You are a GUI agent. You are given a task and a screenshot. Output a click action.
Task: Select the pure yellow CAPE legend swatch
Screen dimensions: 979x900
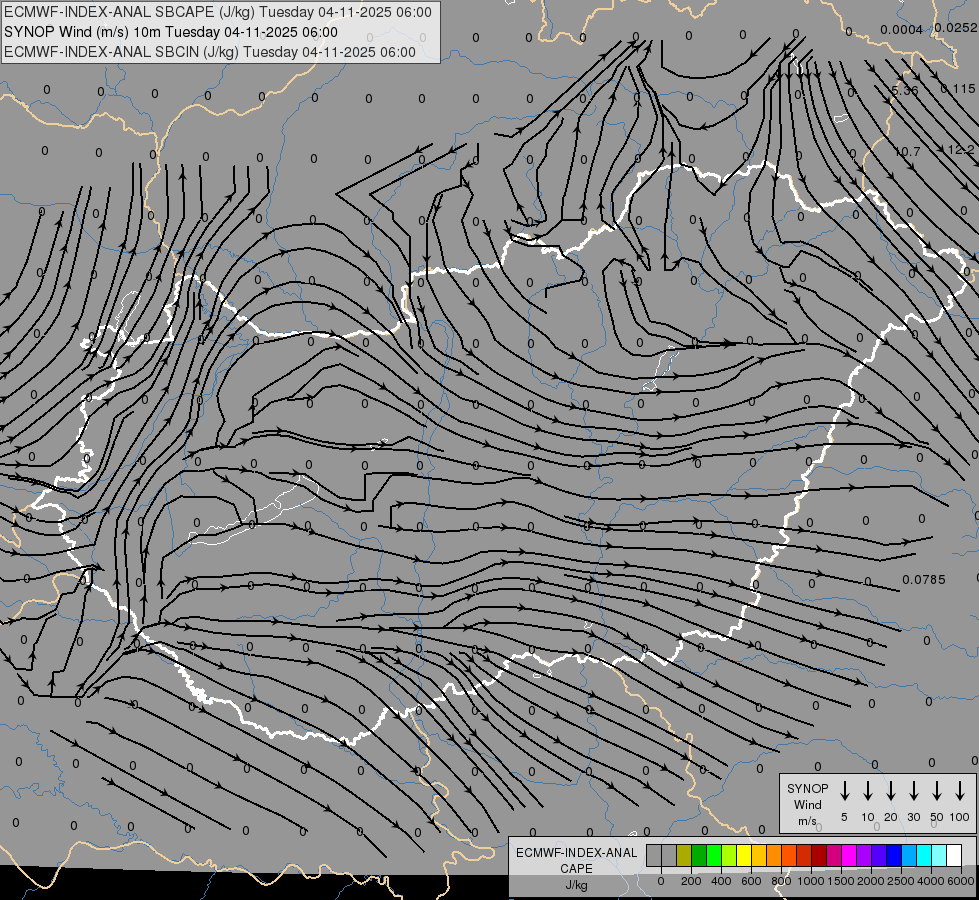click(x=744, y=855)
